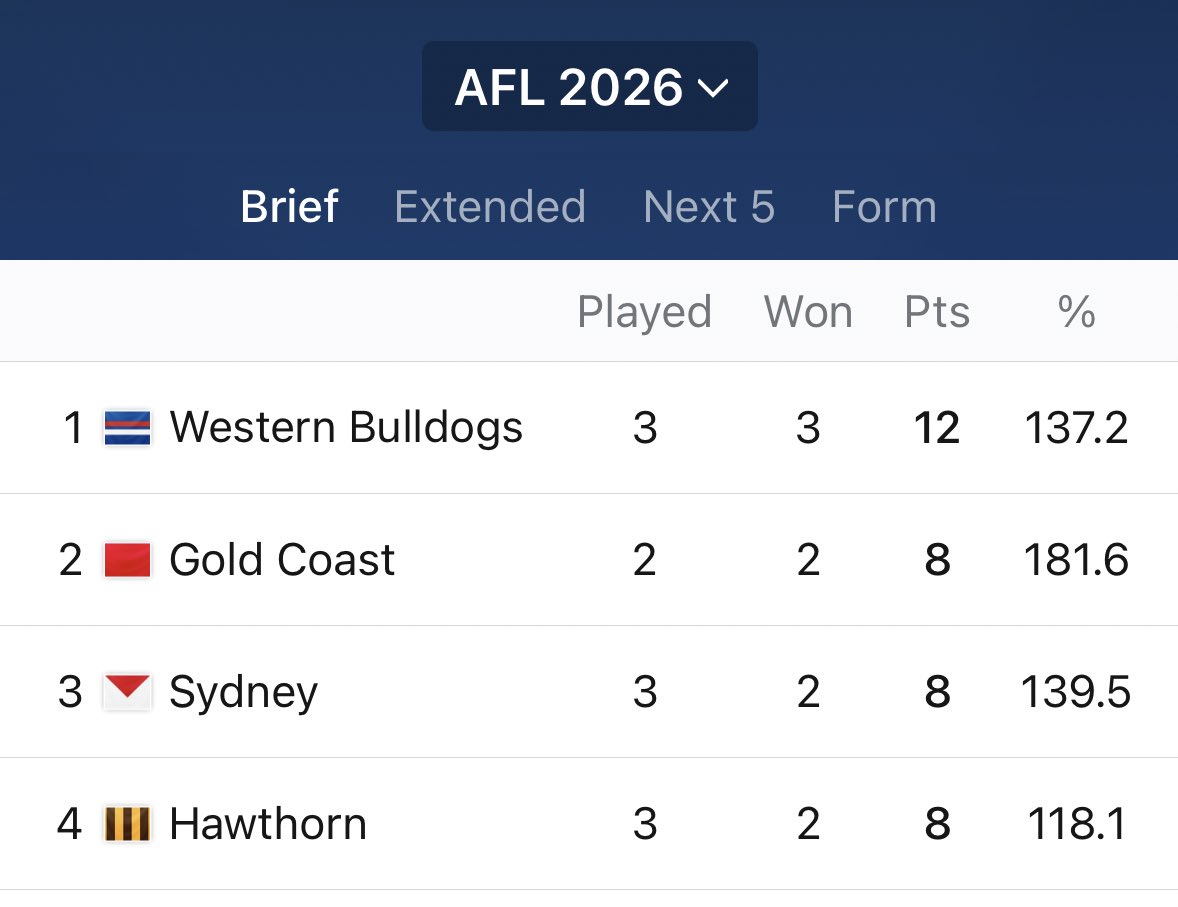Sort ladder by Won column header
Viewport: 1178px width, 907px height.
(x=808, y=312)
